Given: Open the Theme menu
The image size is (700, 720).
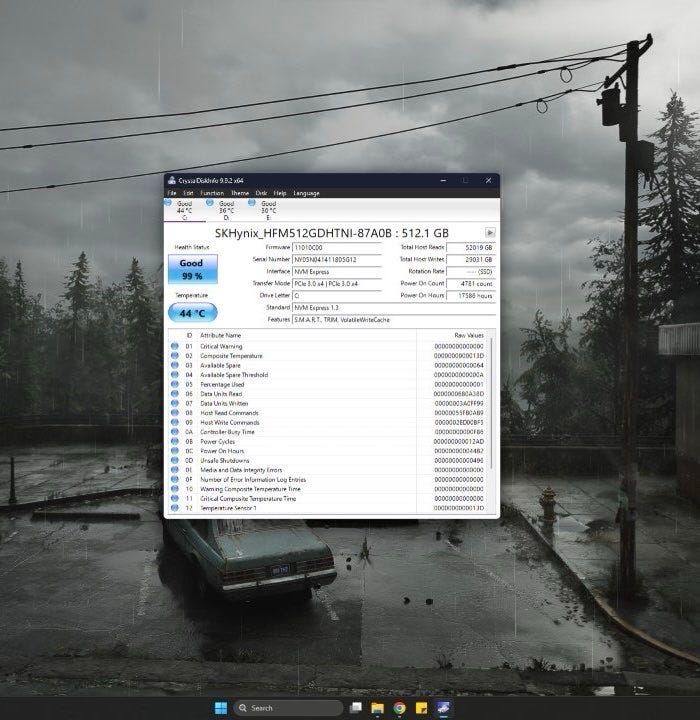Looking at the screenshot, I should 240,193.
